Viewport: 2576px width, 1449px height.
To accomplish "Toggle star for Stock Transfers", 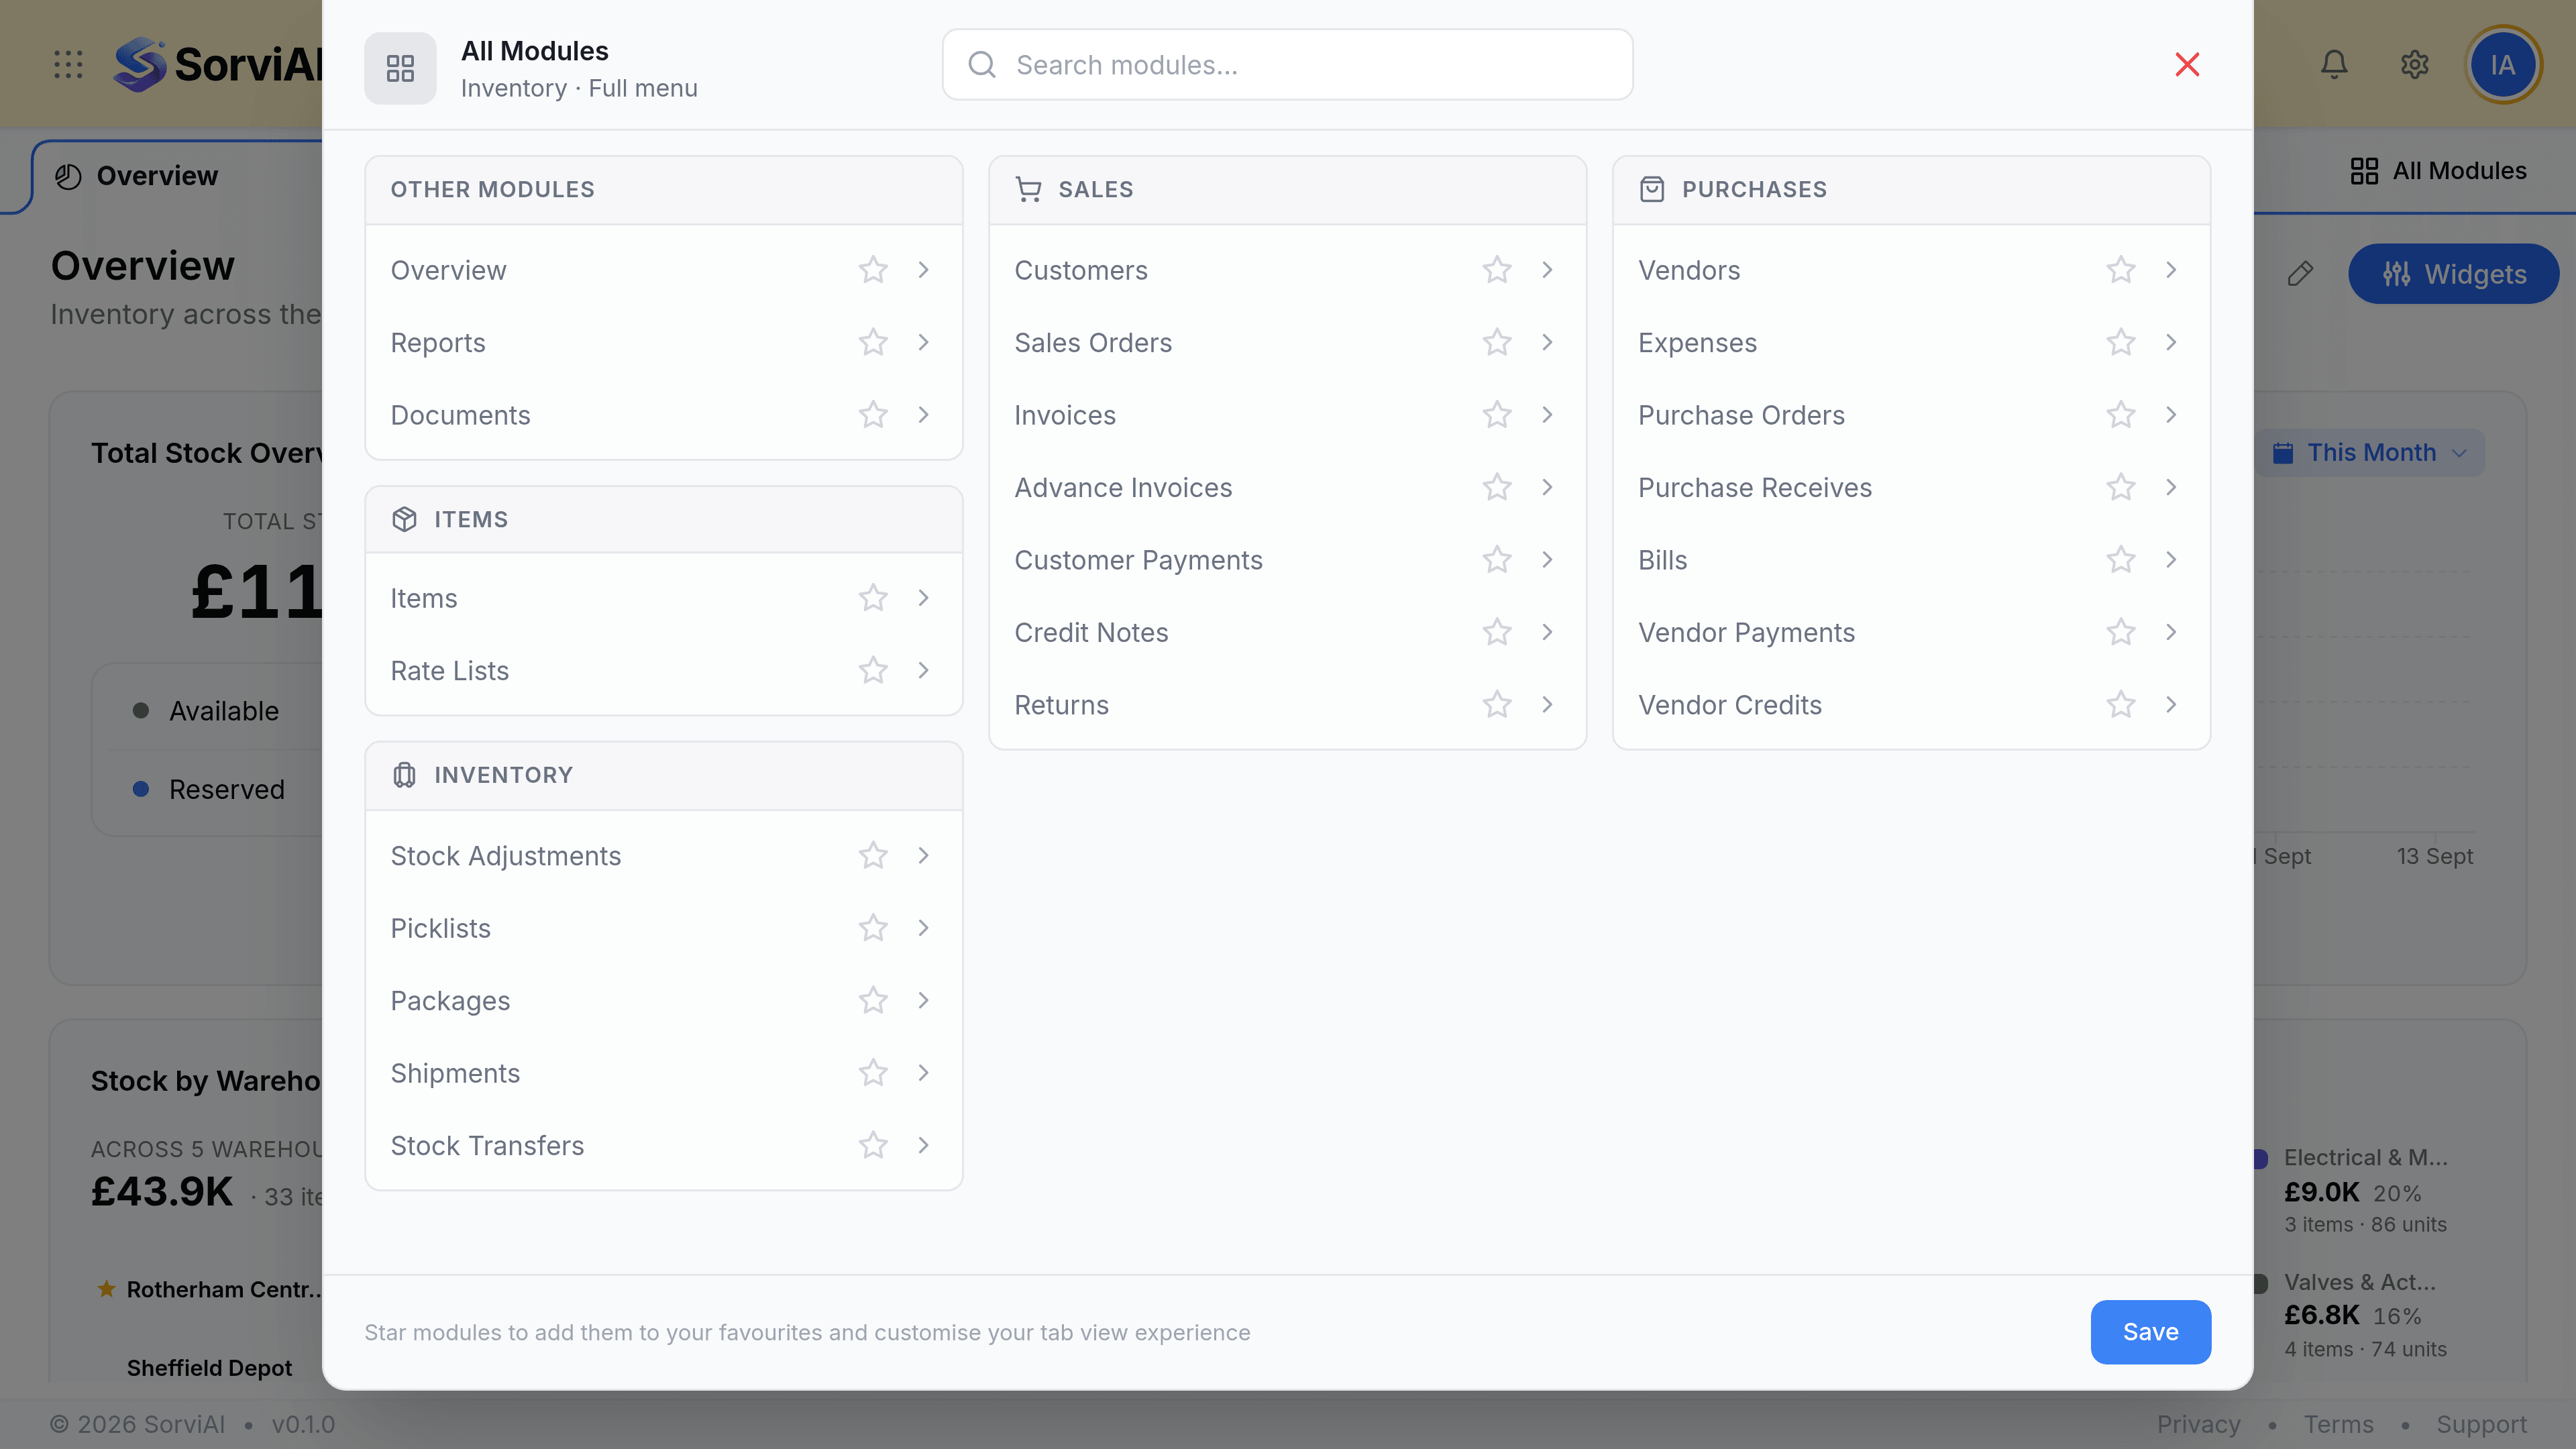I will pyautogui.click(x=873, y=1146).
